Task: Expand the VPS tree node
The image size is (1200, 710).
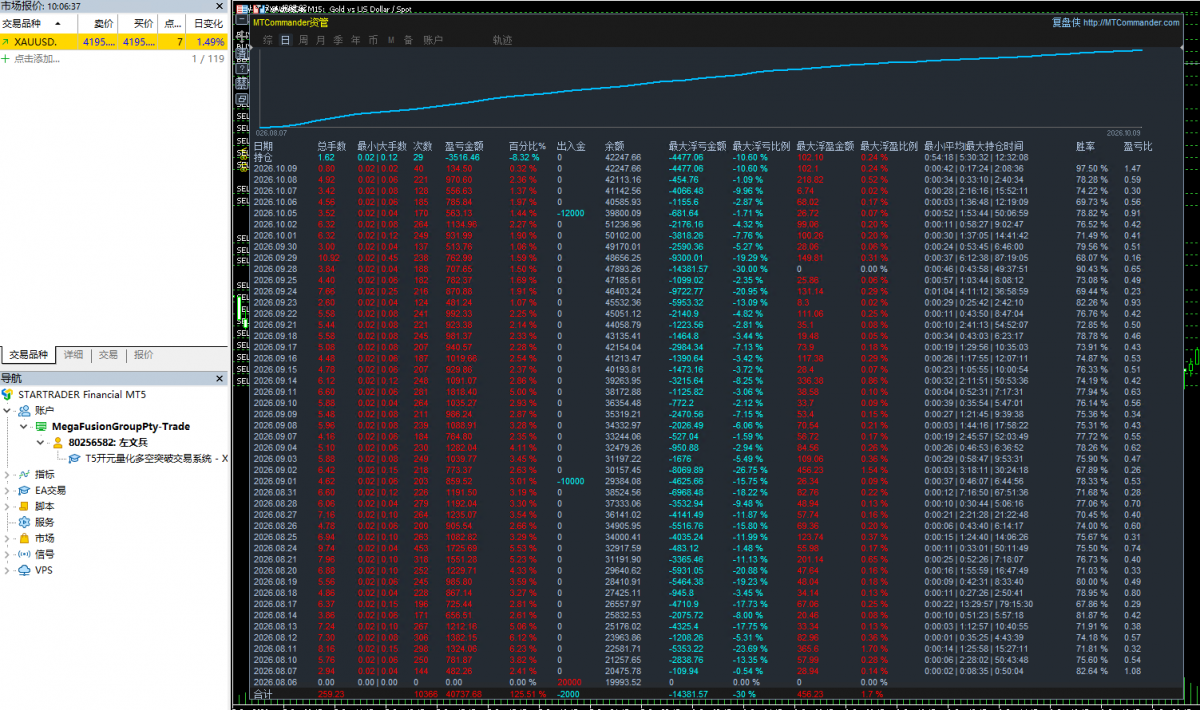Action: 9,570
